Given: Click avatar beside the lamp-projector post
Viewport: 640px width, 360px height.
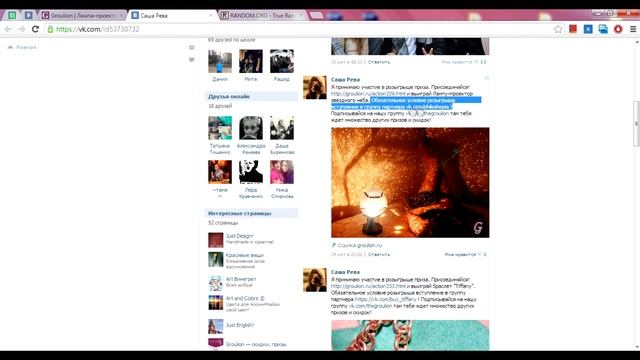Looking at the screenshot, I should (x=315, y=87).
